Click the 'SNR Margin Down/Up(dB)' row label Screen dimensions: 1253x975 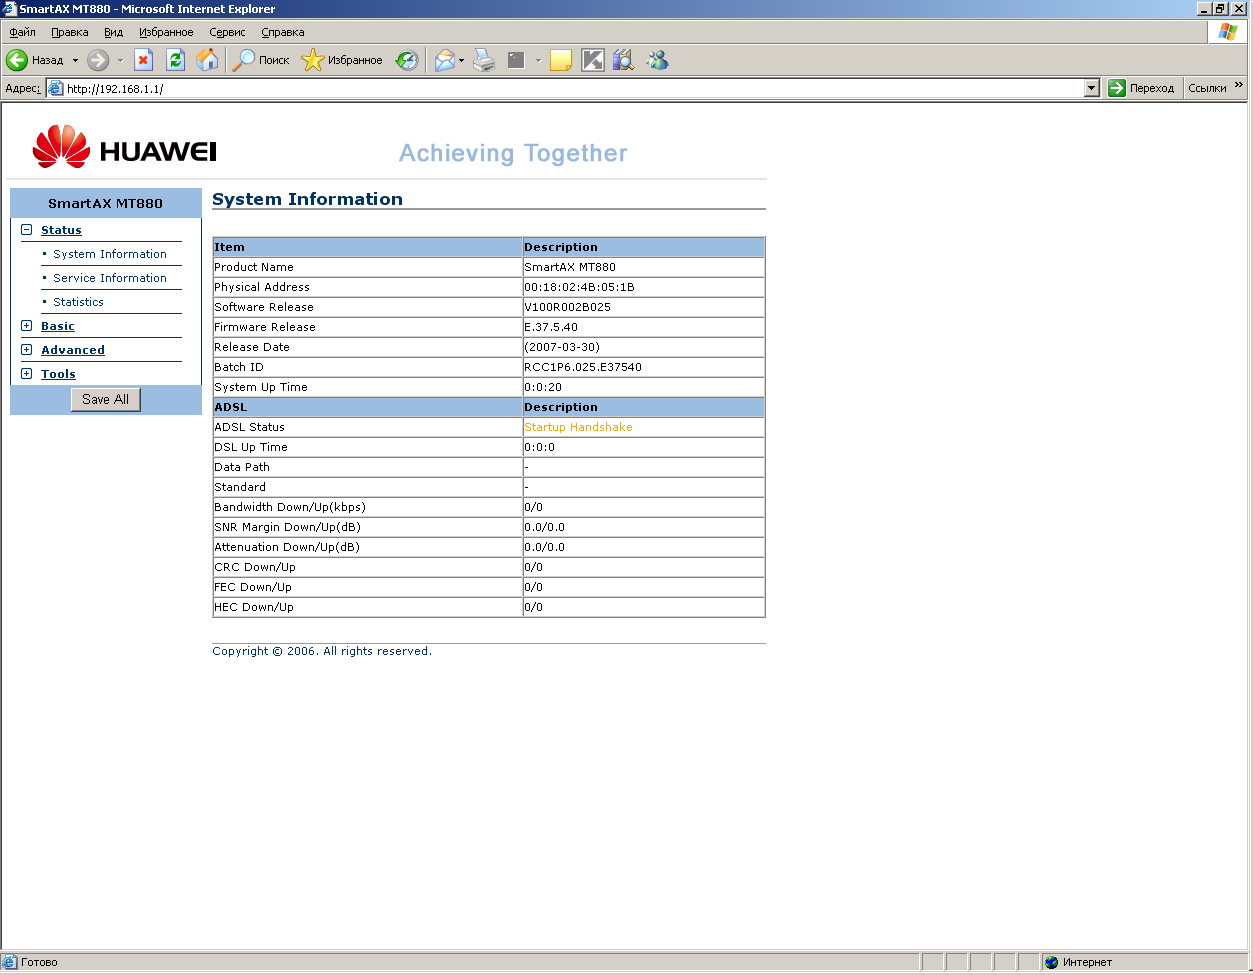[287, 527]
